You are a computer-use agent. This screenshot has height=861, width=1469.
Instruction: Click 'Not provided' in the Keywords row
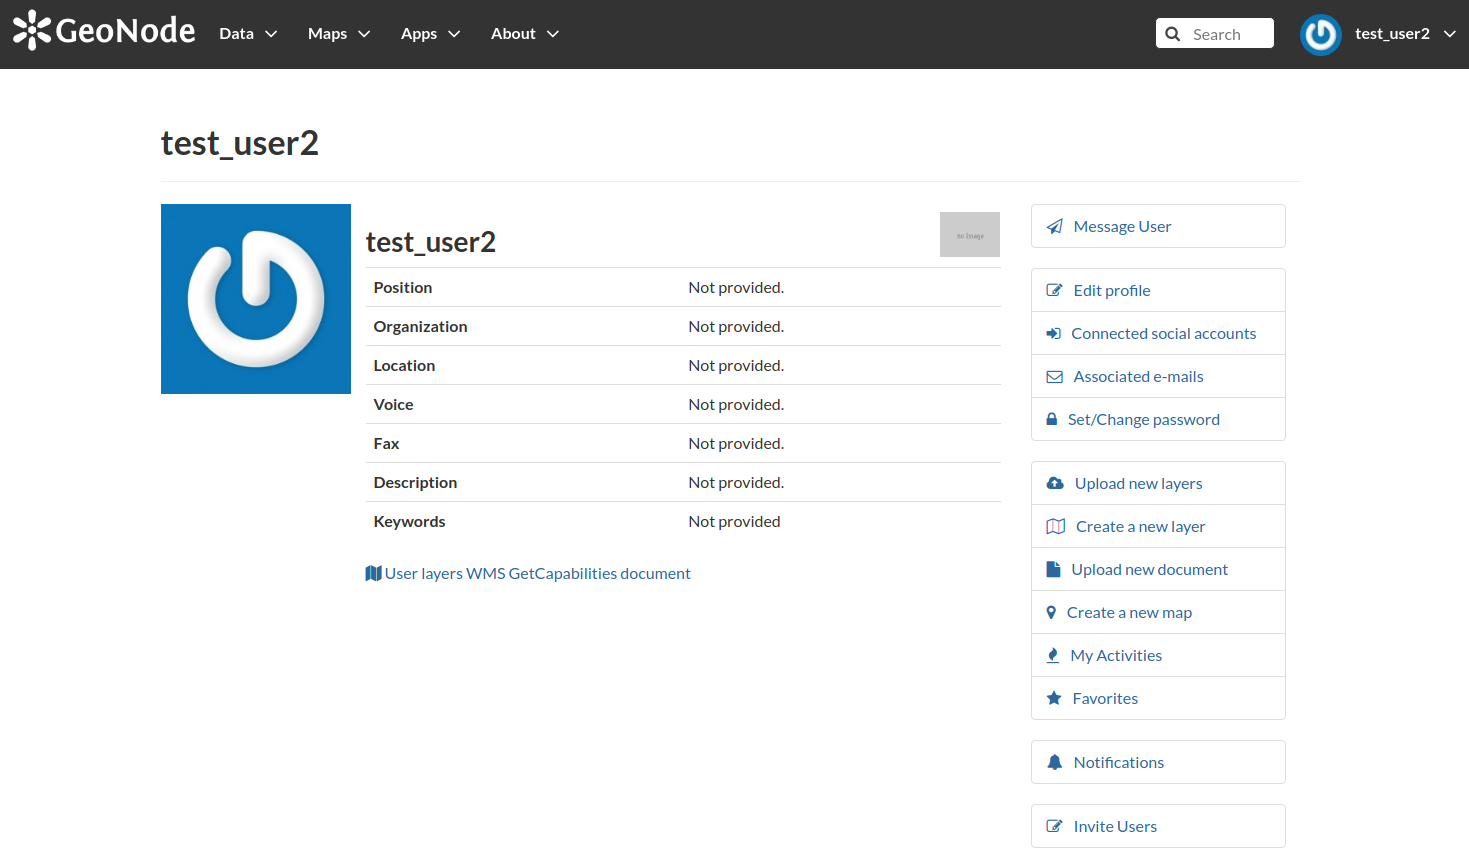pos(734,522)
